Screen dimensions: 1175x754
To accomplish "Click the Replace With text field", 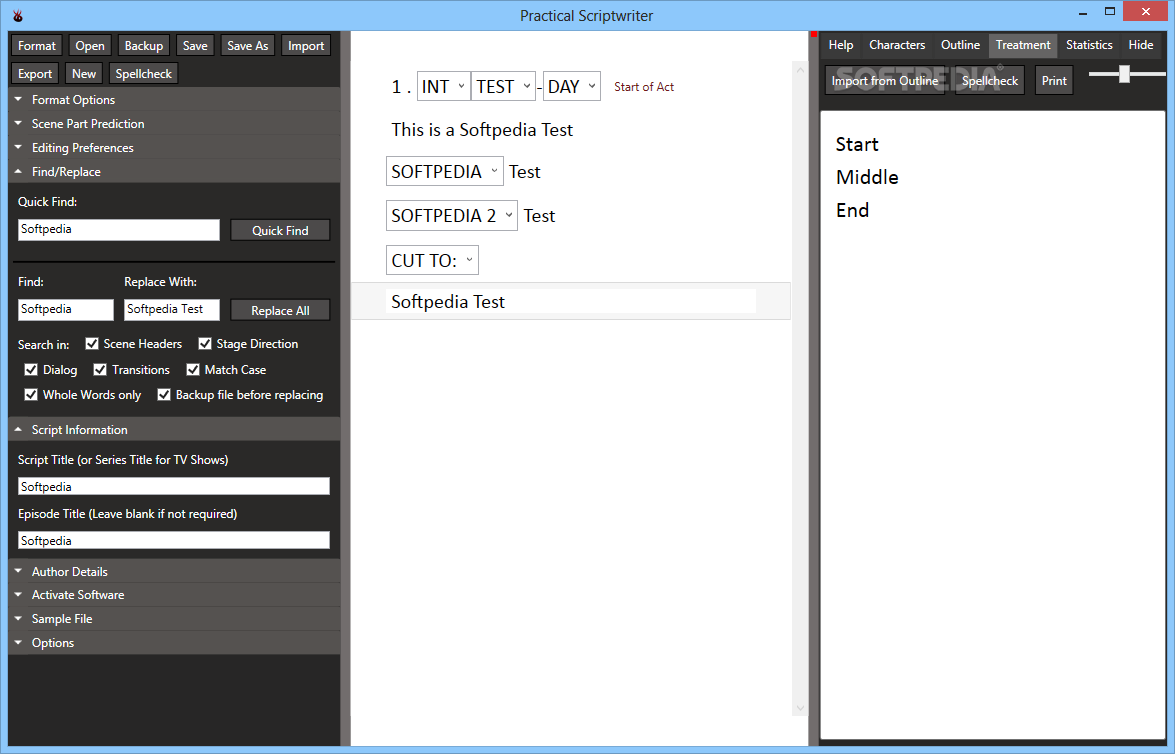I will pos(172,310).
